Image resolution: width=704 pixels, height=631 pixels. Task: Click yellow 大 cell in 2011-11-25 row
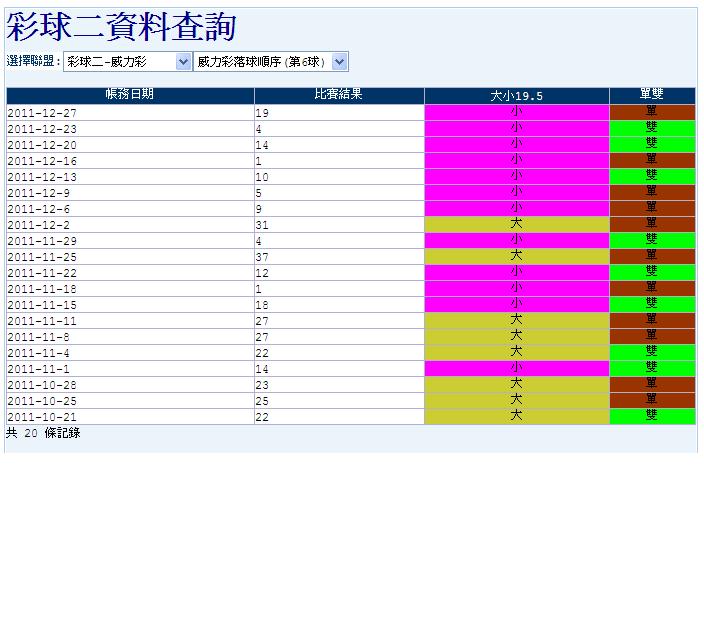(x=517, y=257)
